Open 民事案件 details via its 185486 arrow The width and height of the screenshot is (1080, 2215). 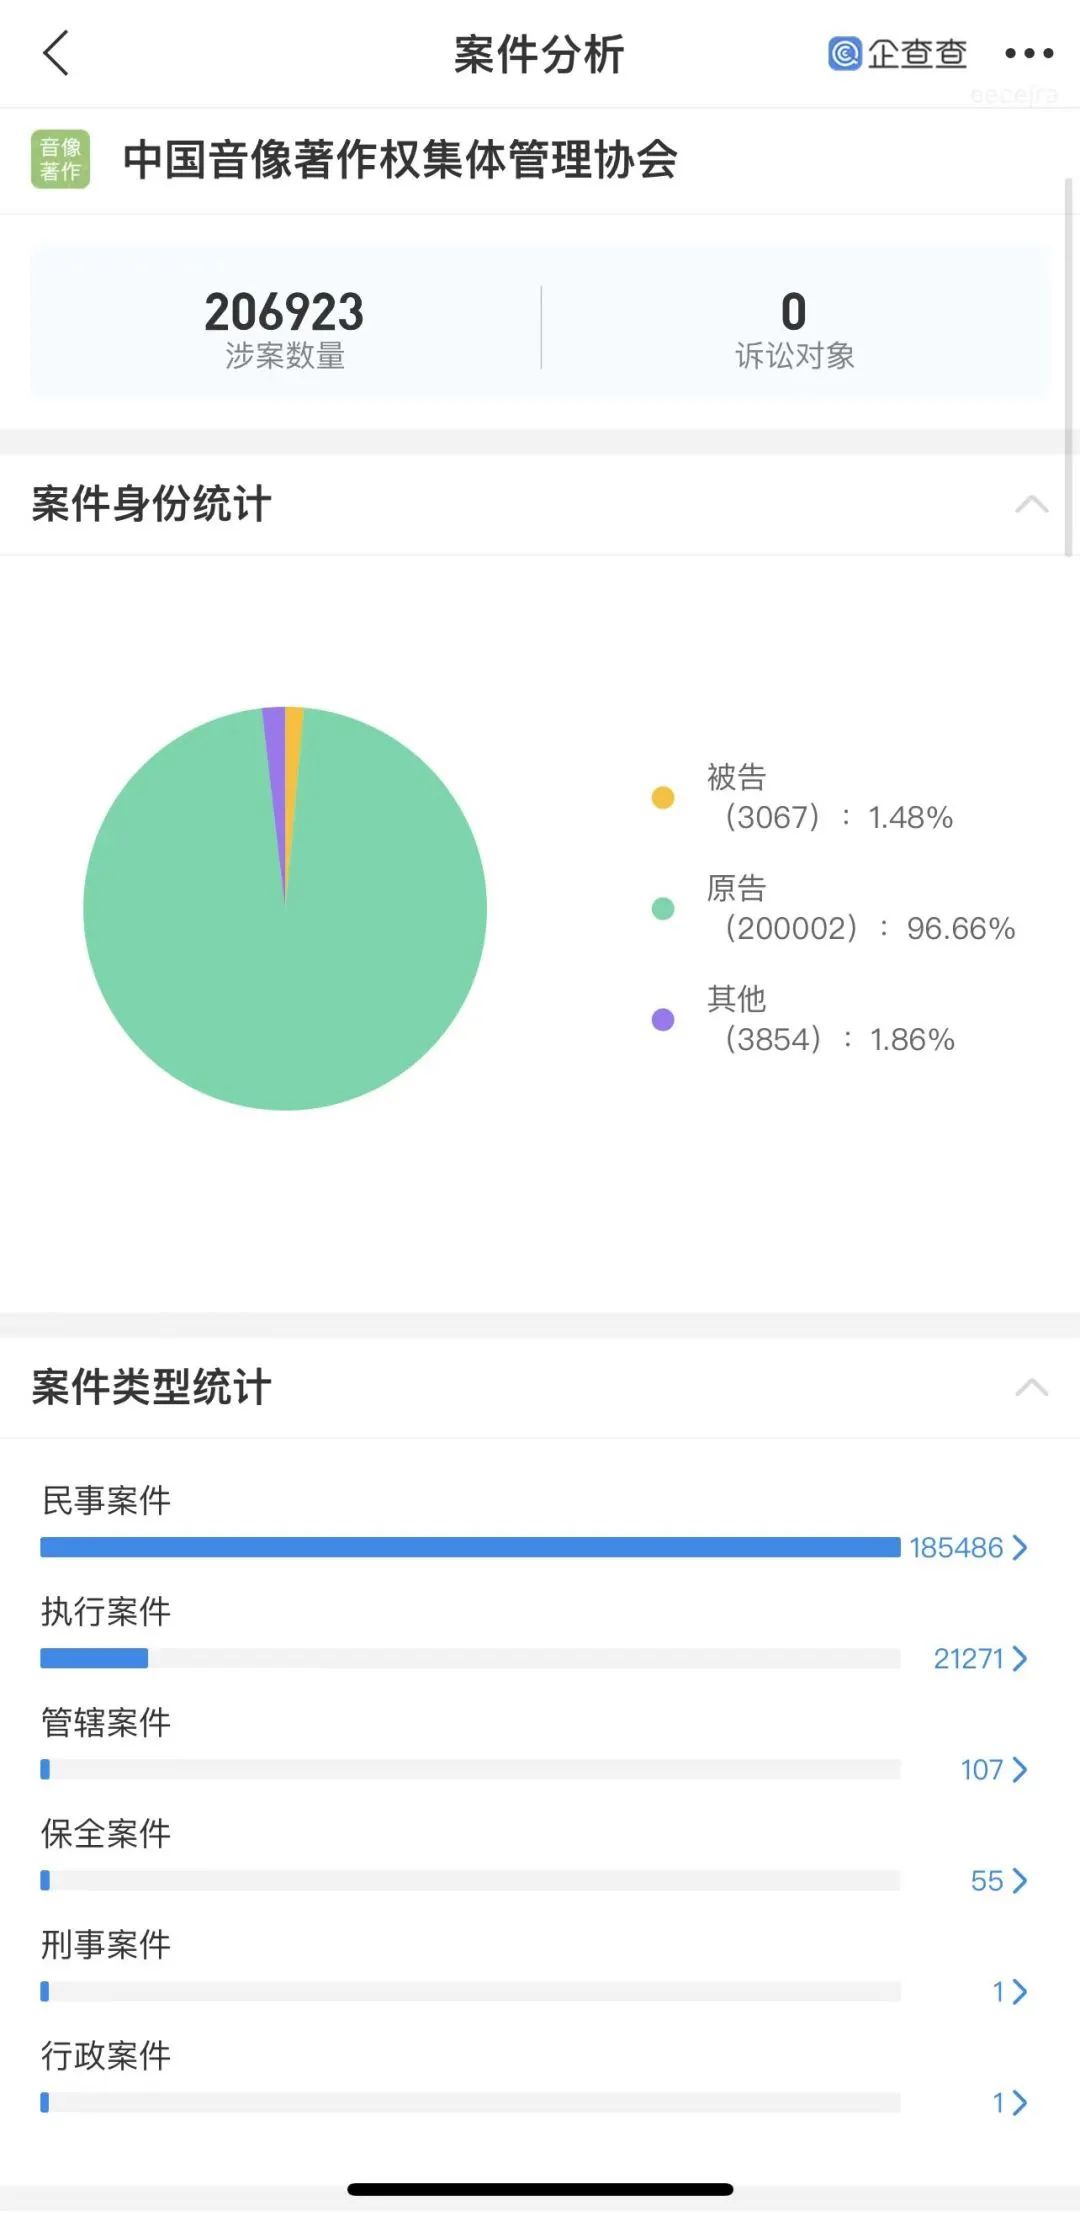click(x=1019, y=1547)
